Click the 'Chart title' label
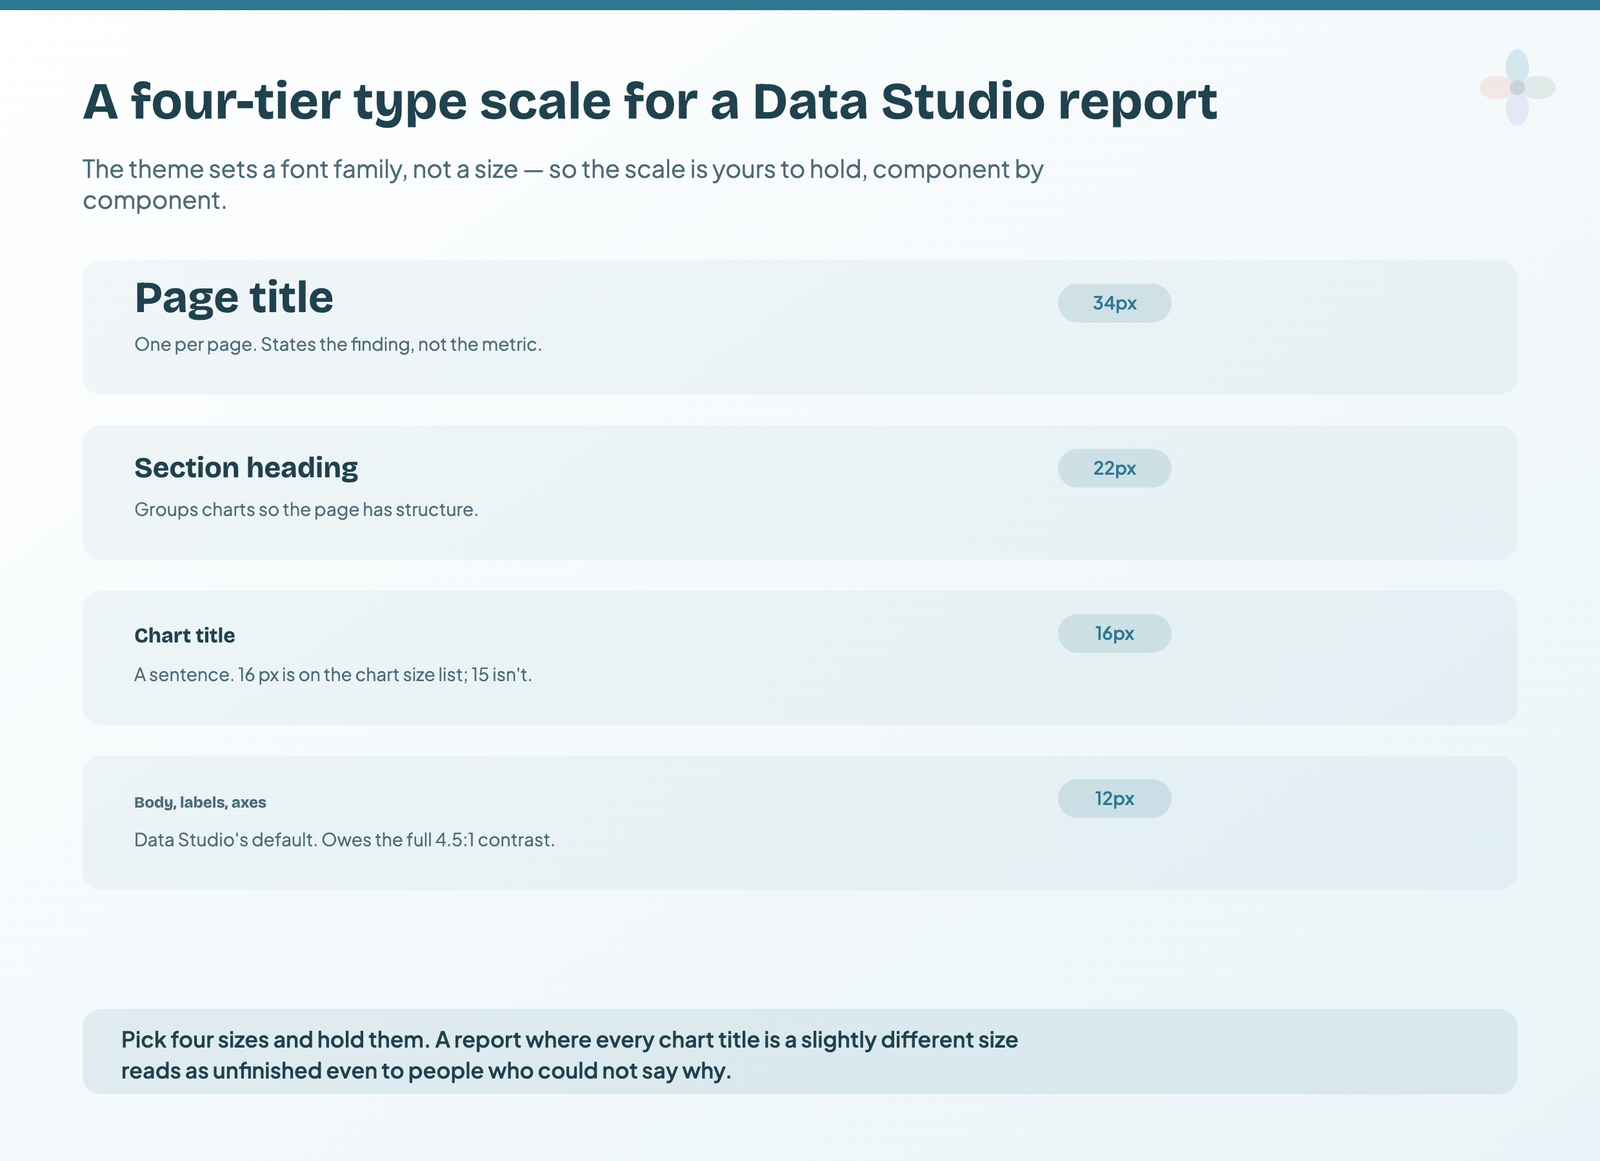Screen dimensions: 1600x1161 (185, 636)
